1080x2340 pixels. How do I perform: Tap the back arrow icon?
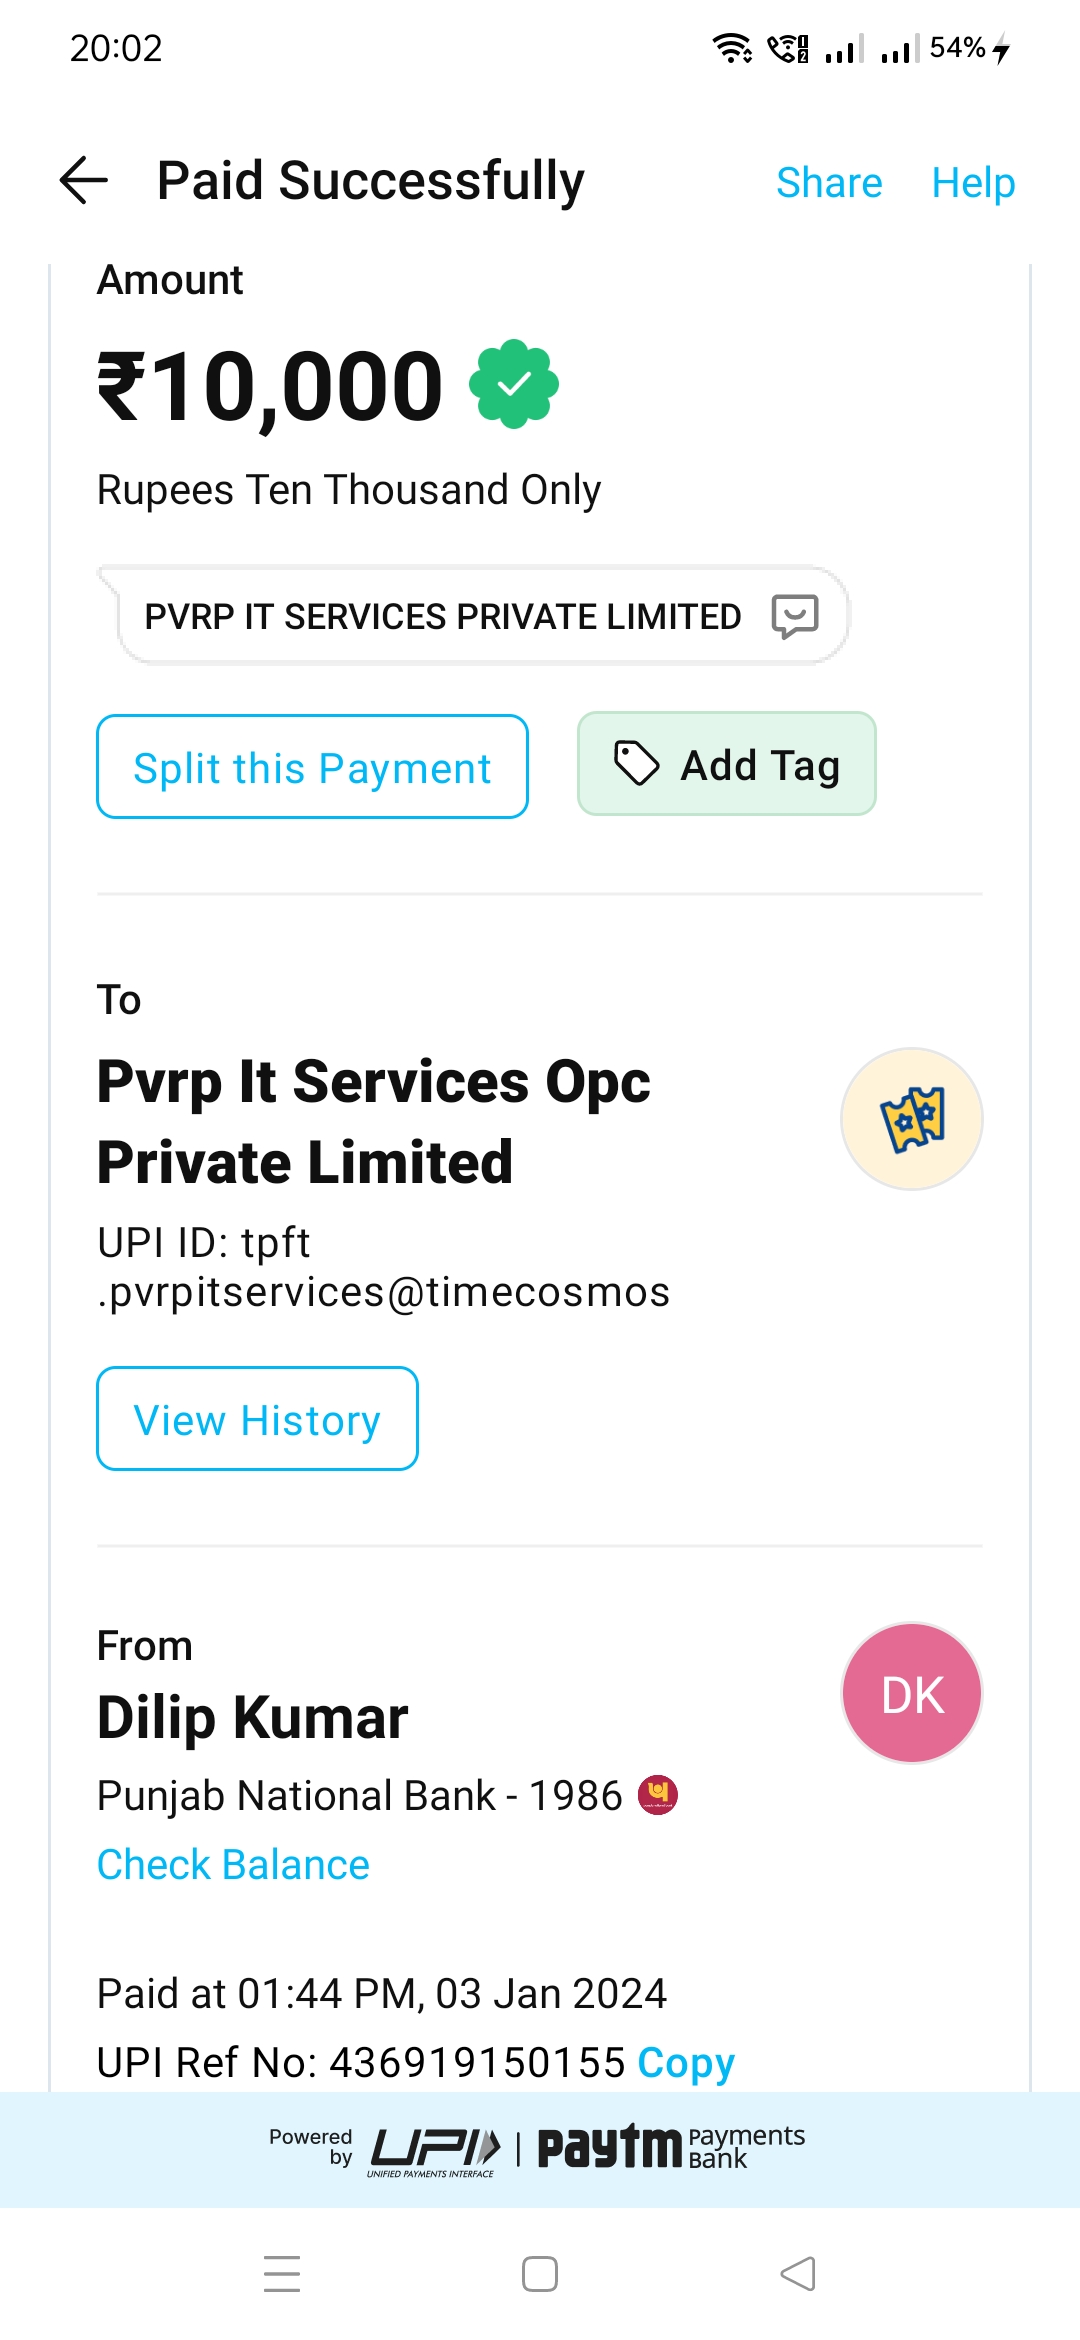[84, 181]
